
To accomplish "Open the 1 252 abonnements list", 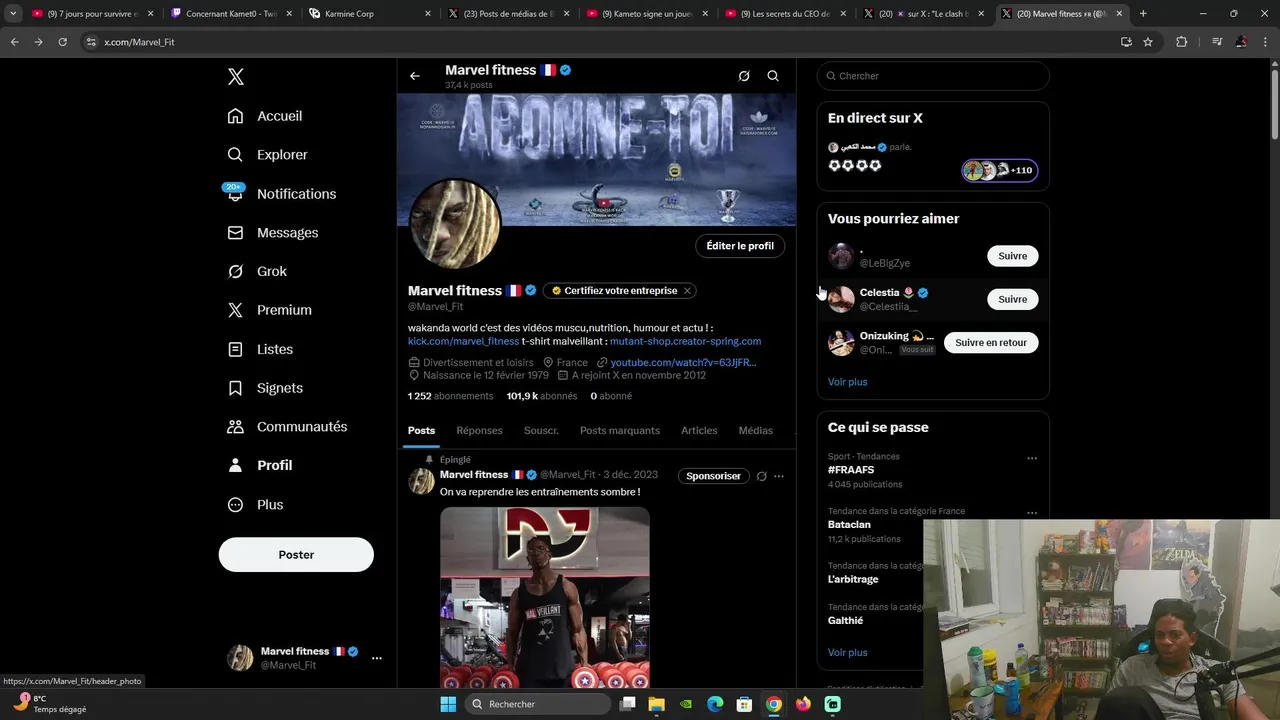I will (450, 396).
